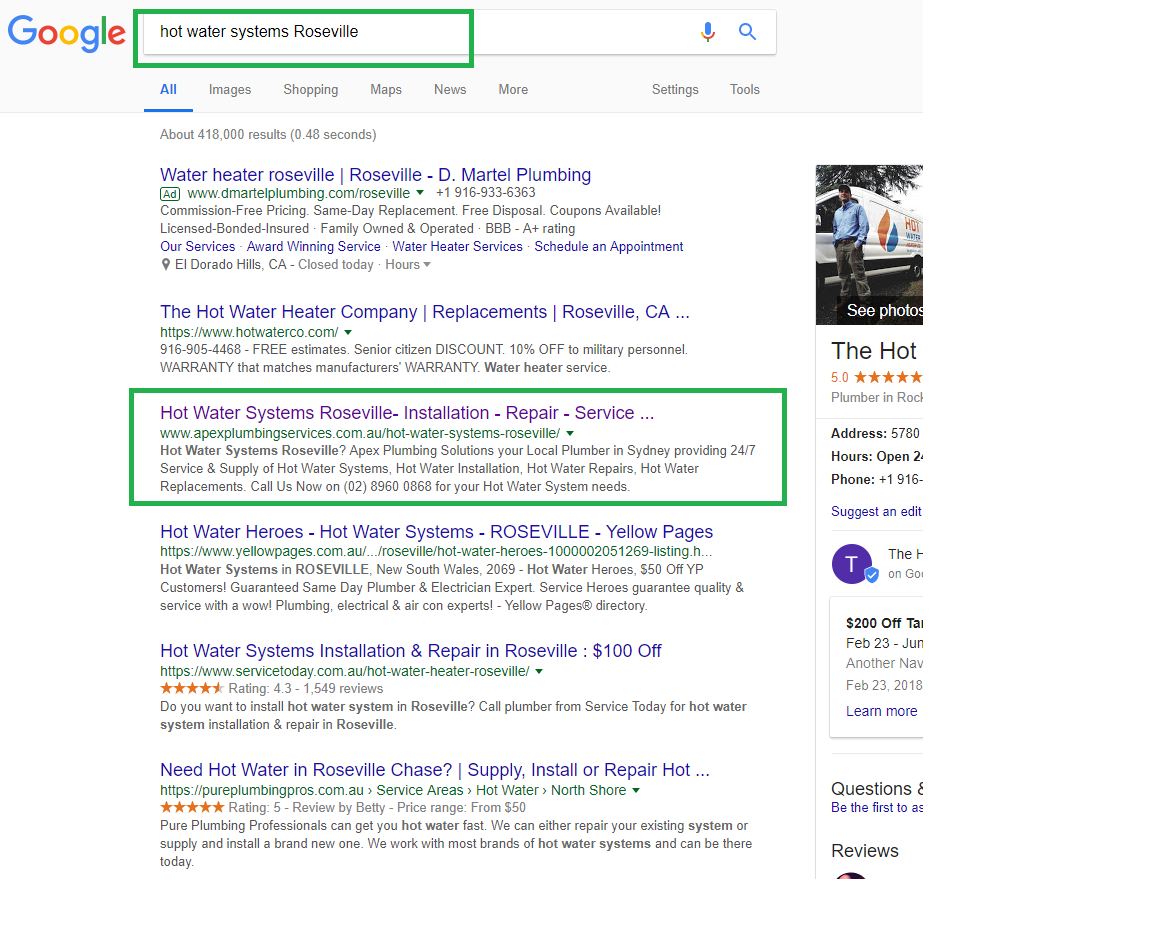
Task: Open dropdown arrow beside hotwaterco.com URL
Action: point(348,333)
